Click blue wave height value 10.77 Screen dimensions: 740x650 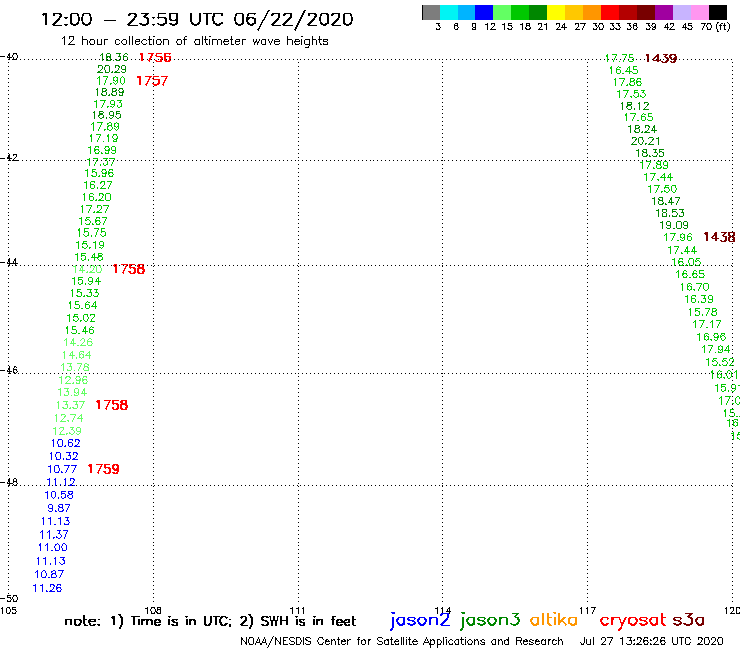[62, 469]
